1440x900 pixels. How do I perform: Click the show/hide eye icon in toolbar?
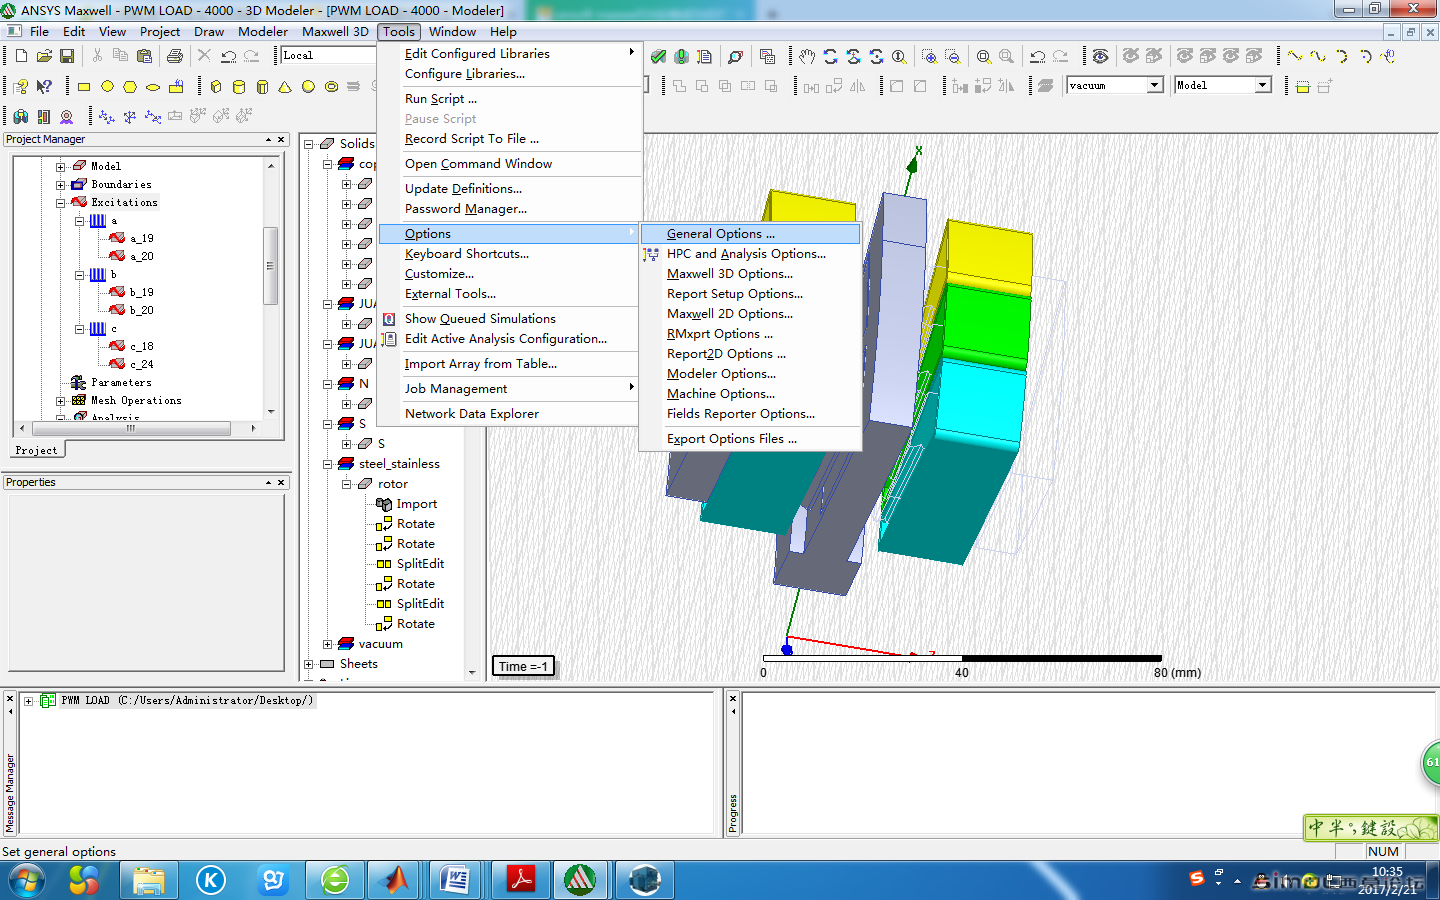pyautogui.click(x=1100, y=56)
